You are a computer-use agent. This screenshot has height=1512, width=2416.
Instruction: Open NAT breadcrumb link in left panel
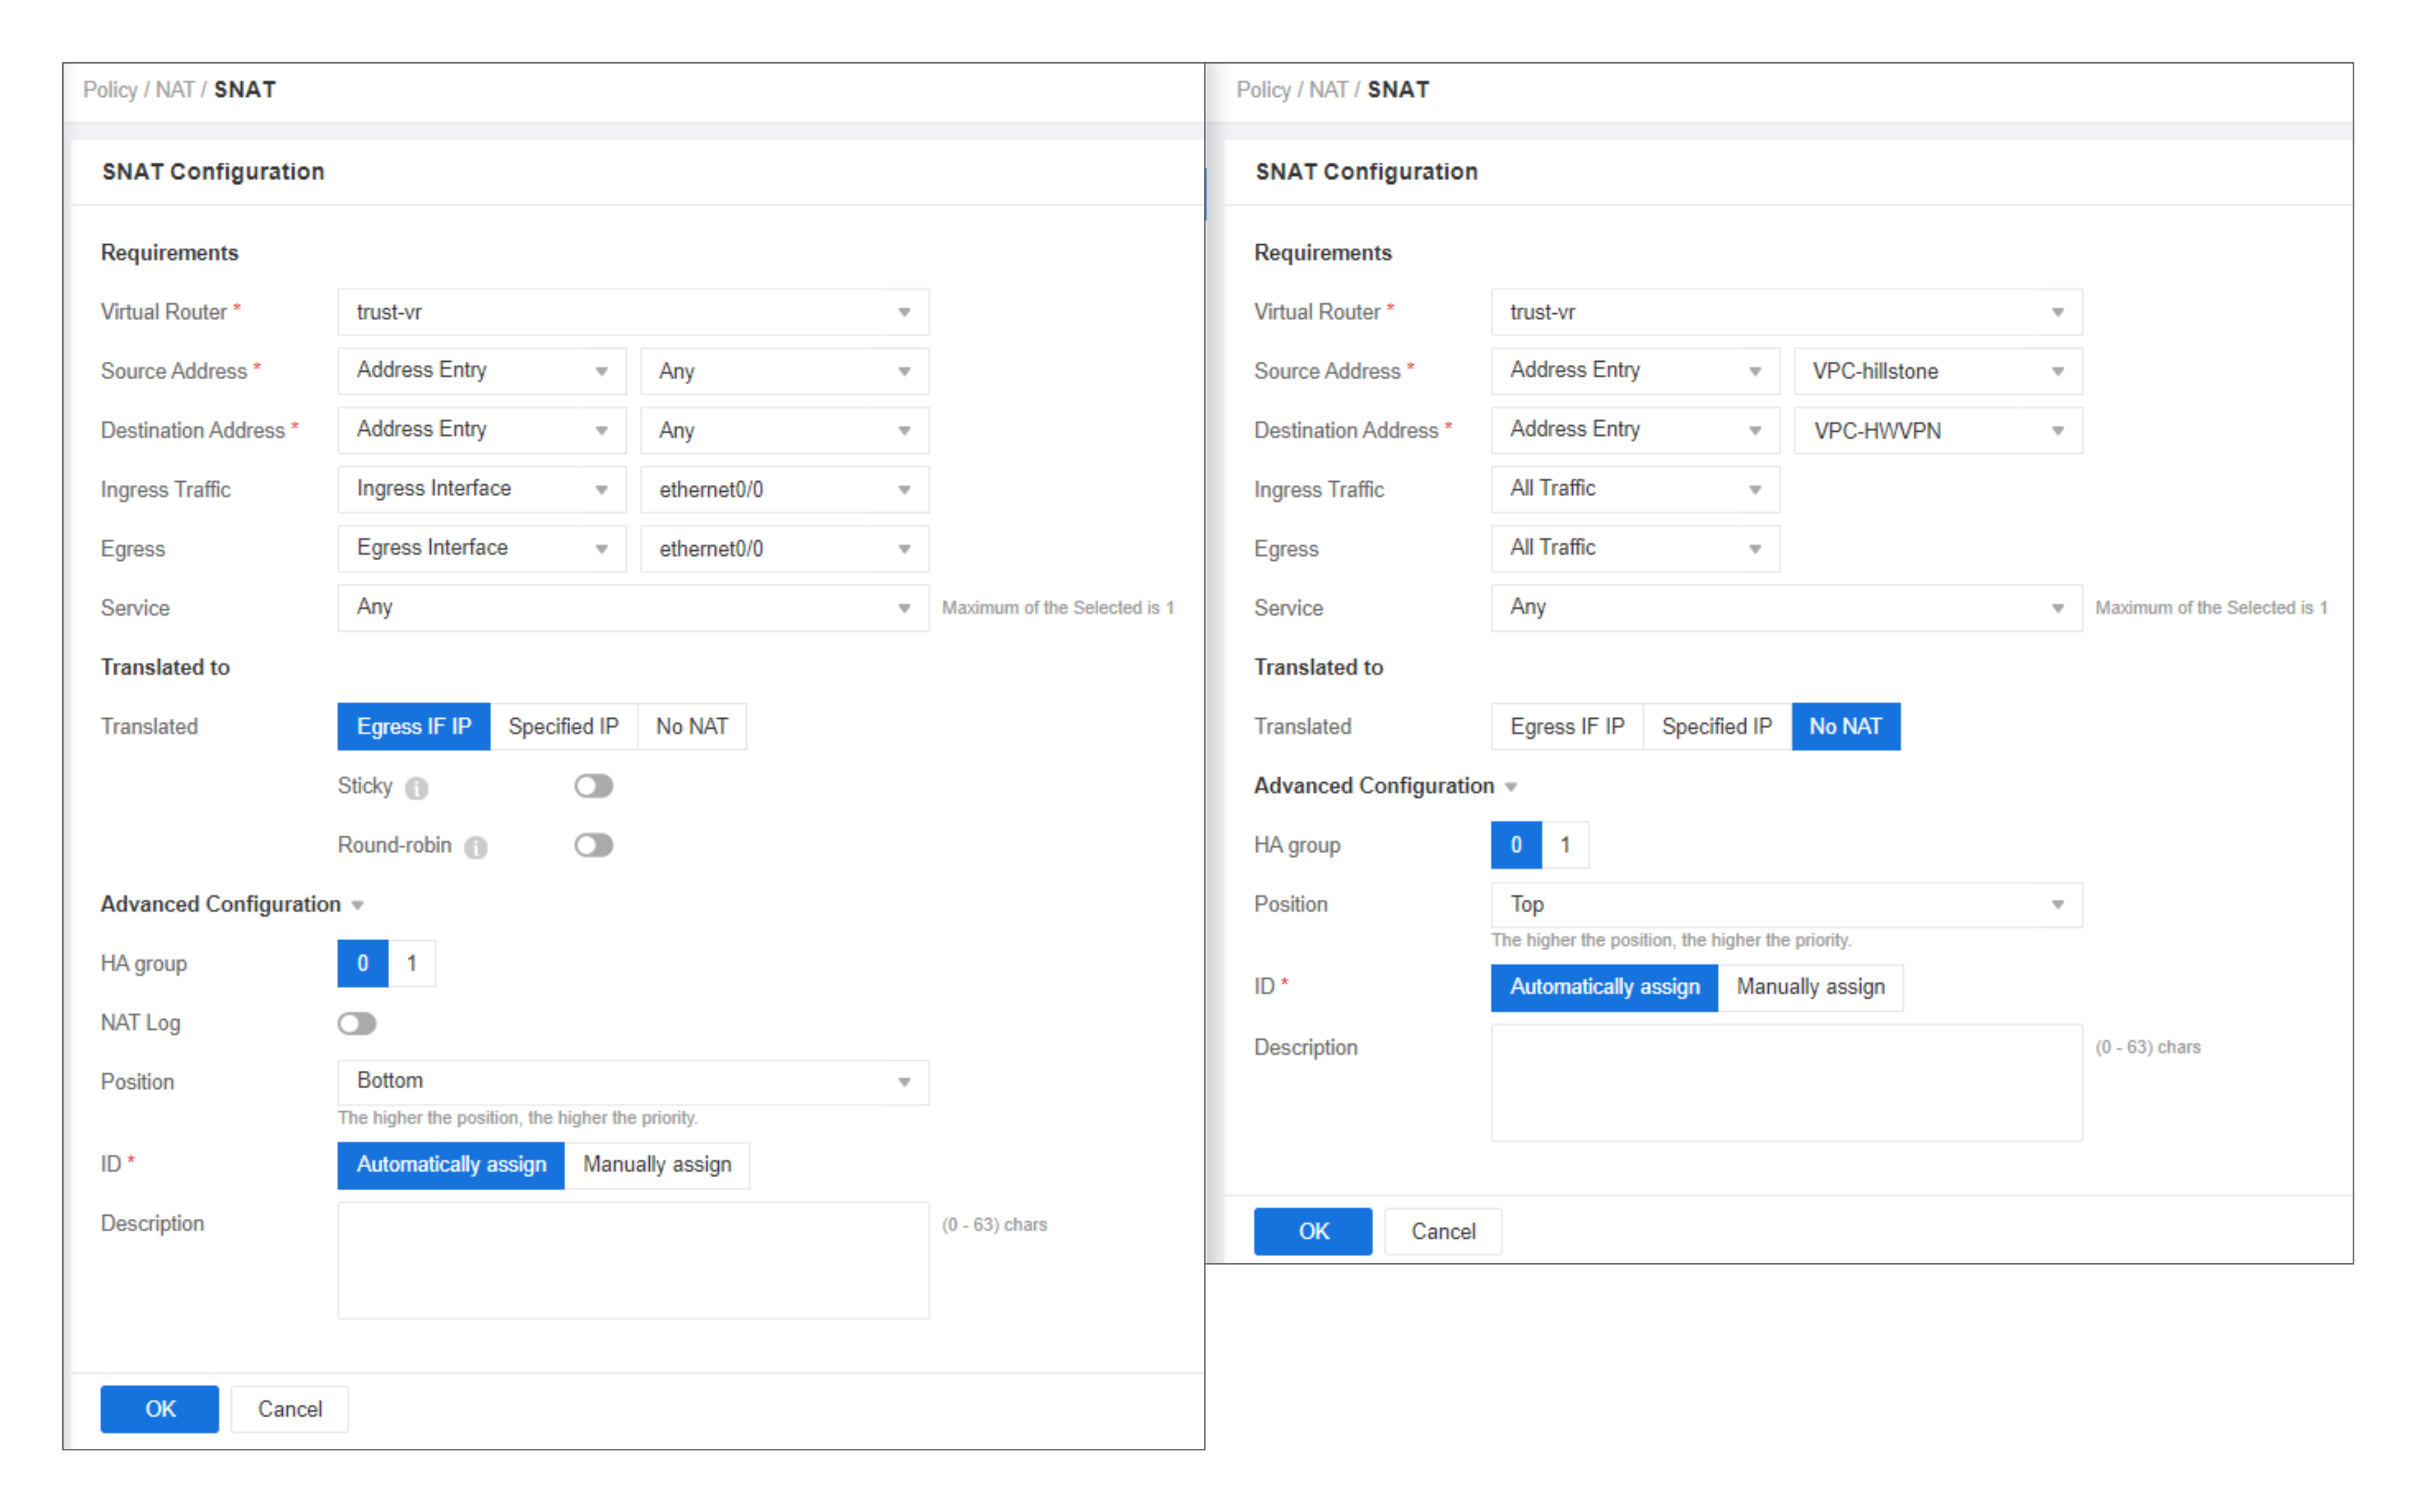pyautogui.click(x=175, y=90)
